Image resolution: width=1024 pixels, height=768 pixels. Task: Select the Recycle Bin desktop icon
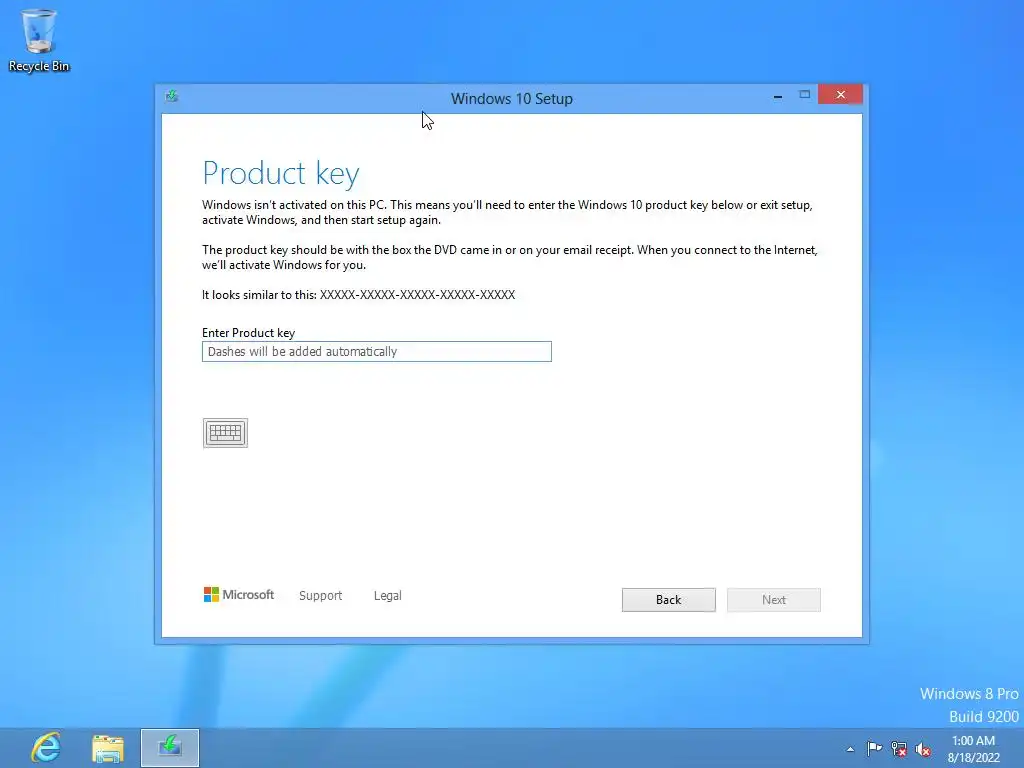(39, 40)
